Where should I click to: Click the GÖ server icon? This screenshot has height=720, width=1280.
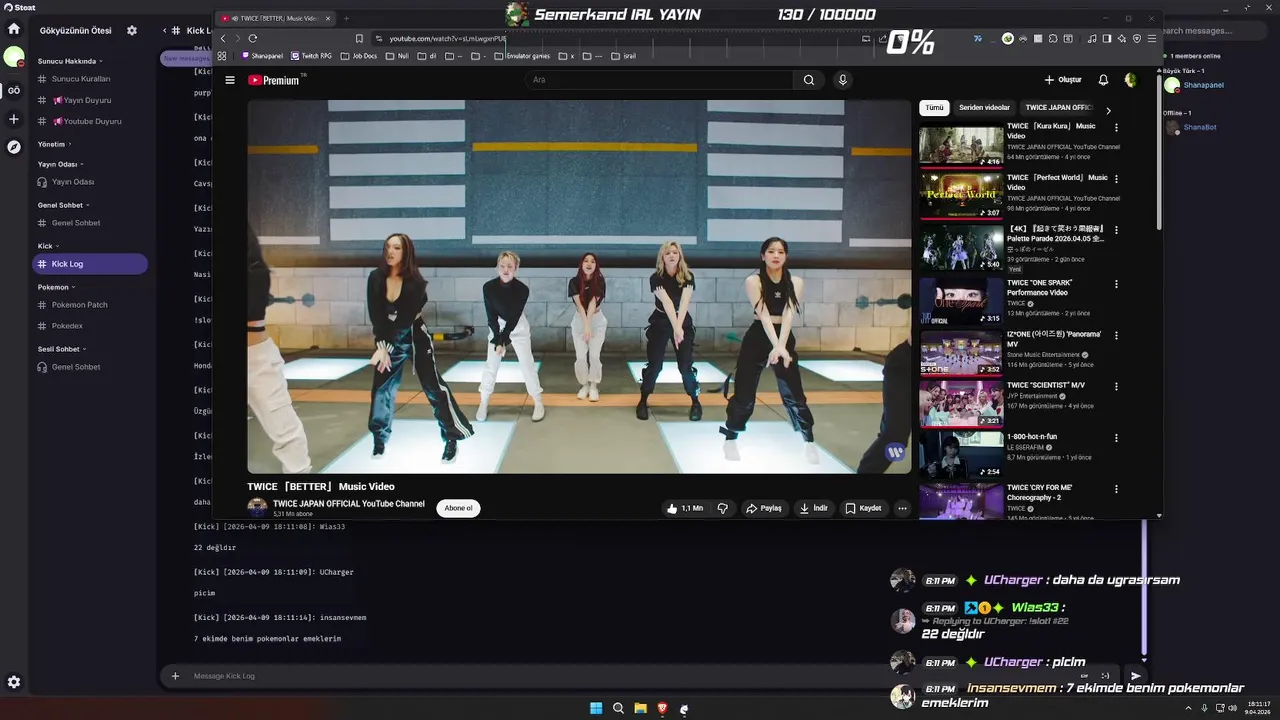[14, 90]
